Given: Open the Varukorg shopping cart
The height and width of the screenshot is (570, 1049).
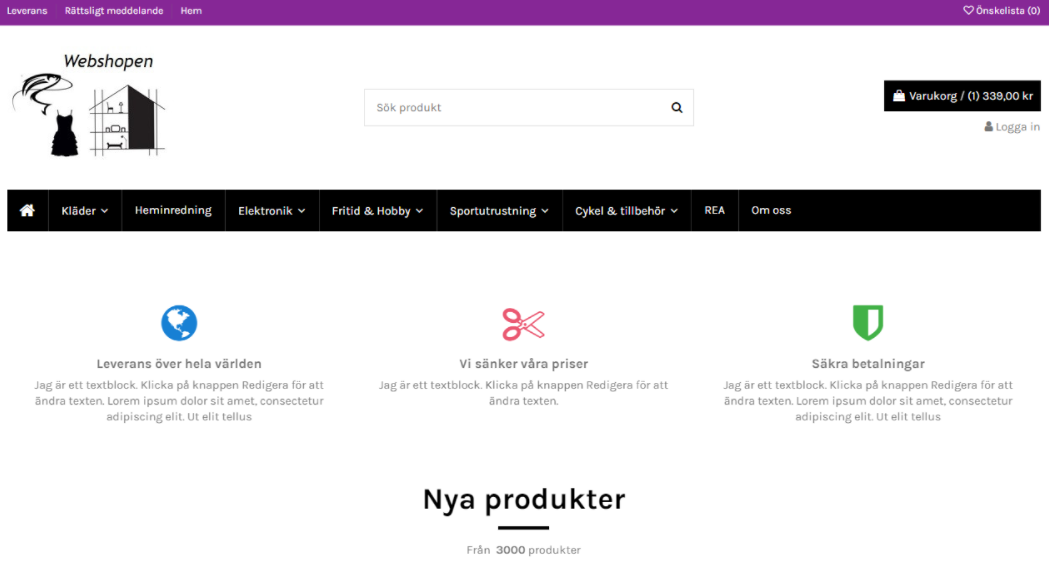Looking at the screenshot, I should coord(962,96).
